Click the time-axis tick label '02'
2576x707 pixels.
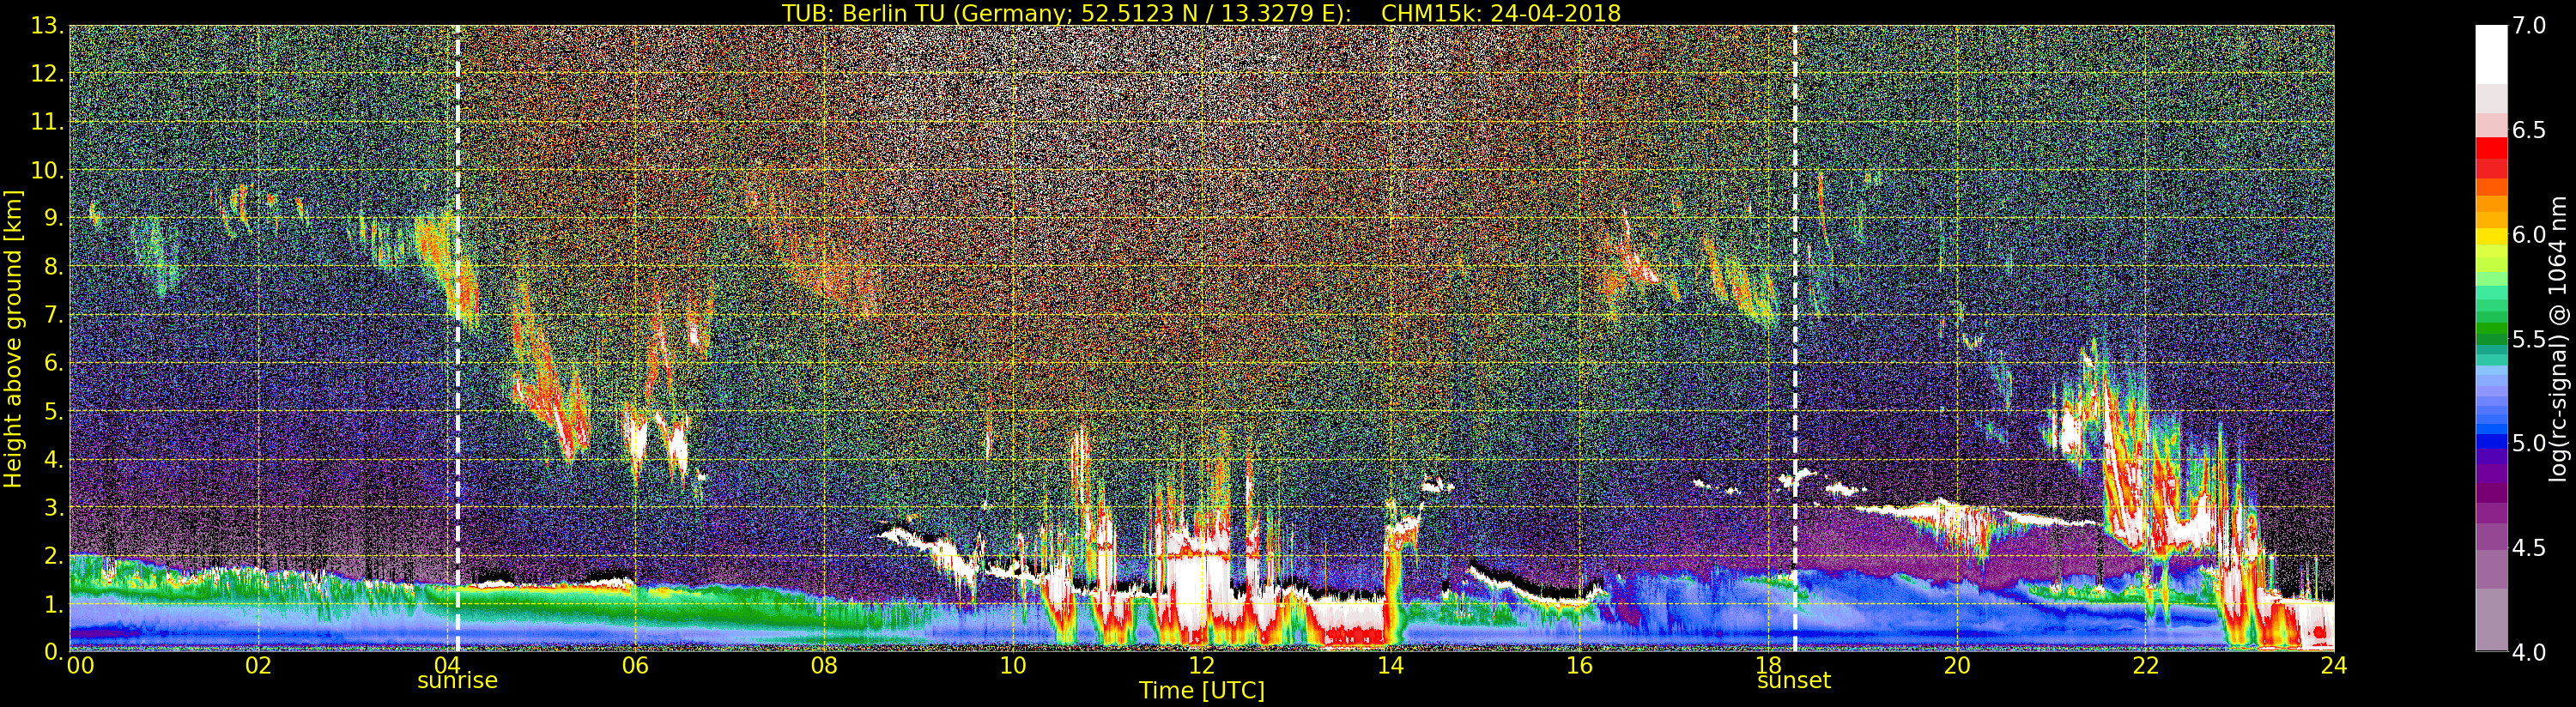[x=258, y=665]
